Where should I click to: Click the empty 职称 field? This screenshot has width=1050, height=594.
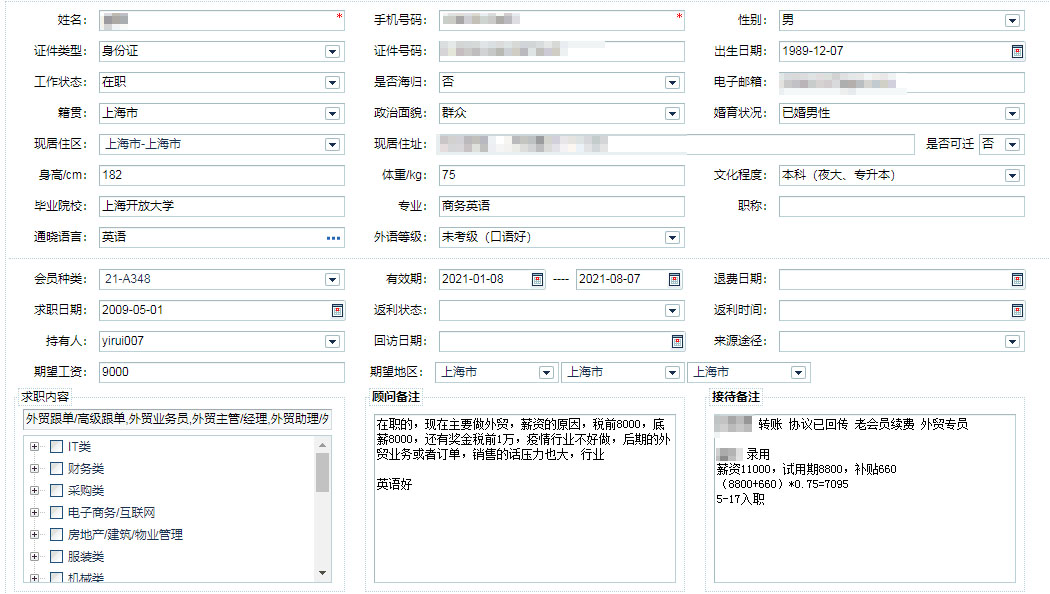901,206
